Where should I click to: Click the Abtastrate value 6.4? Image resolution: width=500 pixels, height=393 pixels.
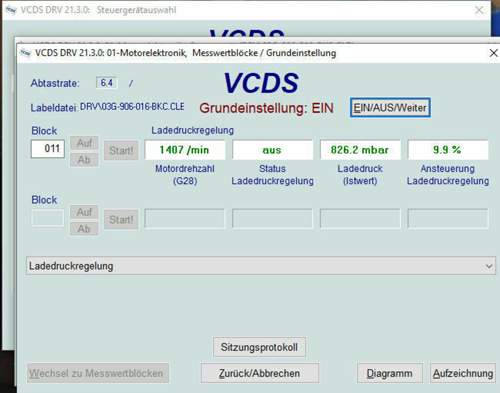[x=107, y=83]
